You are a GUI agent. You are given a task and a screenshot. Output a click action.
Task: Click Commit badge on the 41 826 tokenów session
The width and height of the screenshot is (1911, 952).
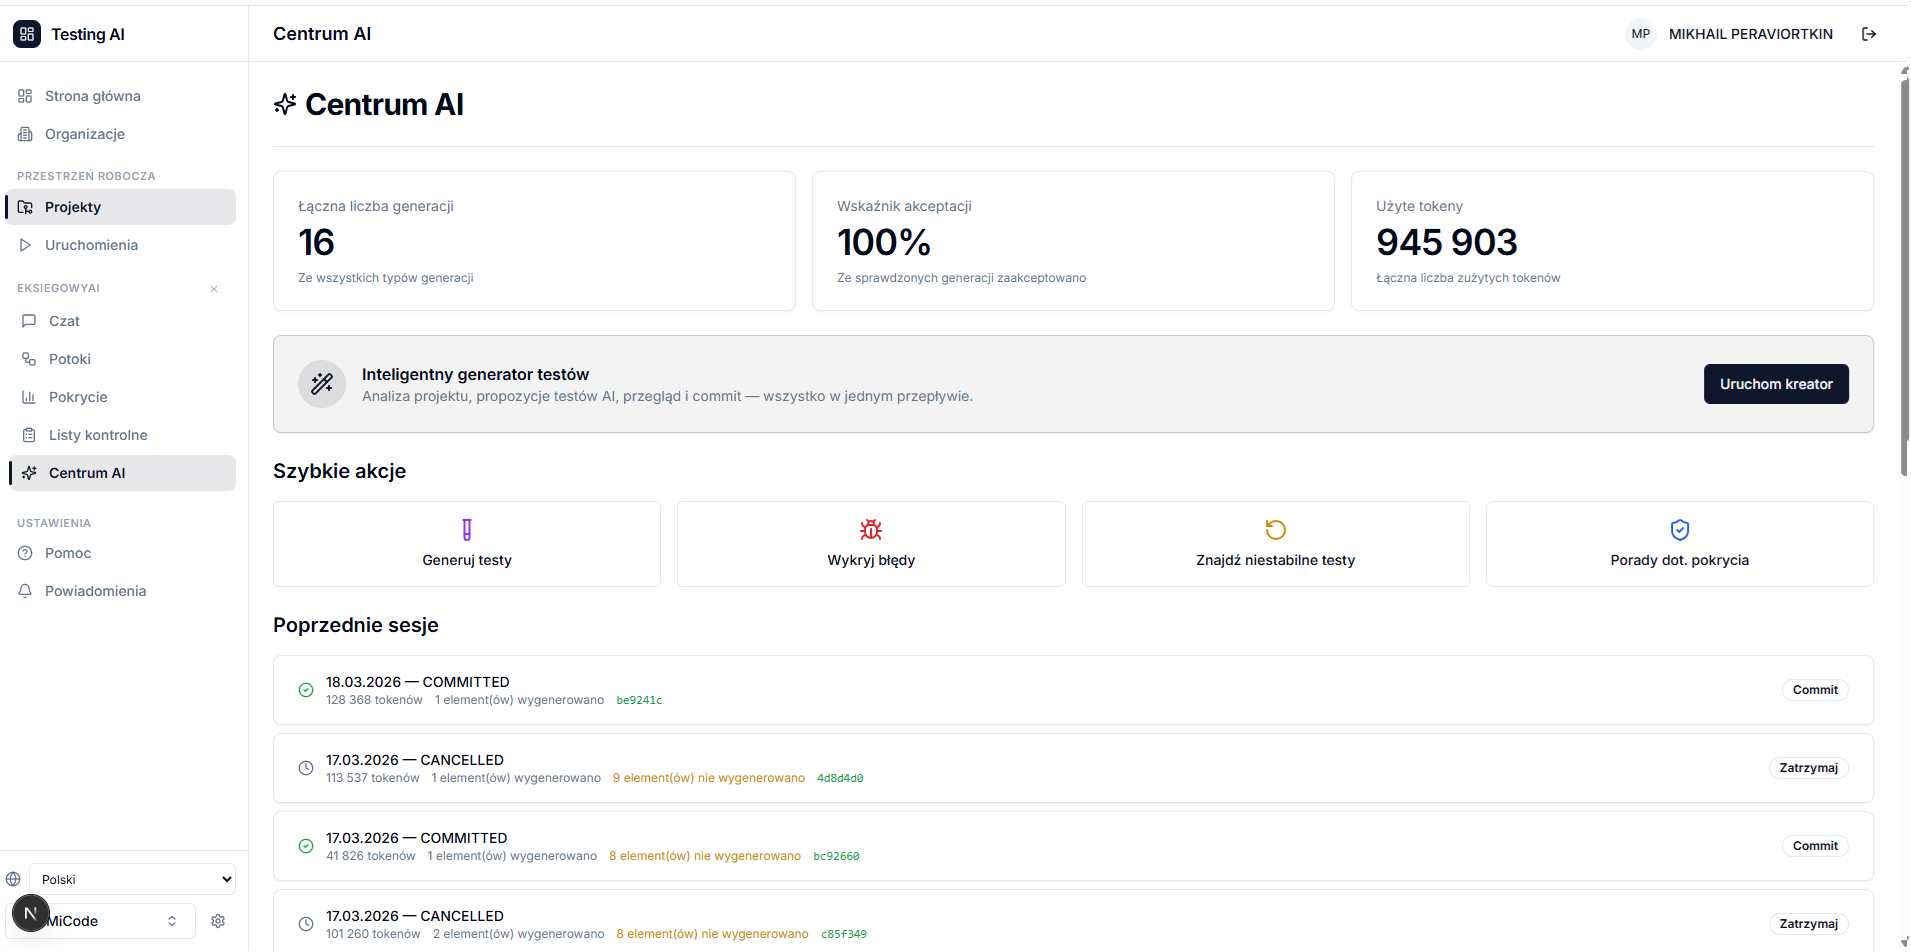pyautogui.click(x=1815, y=846)
